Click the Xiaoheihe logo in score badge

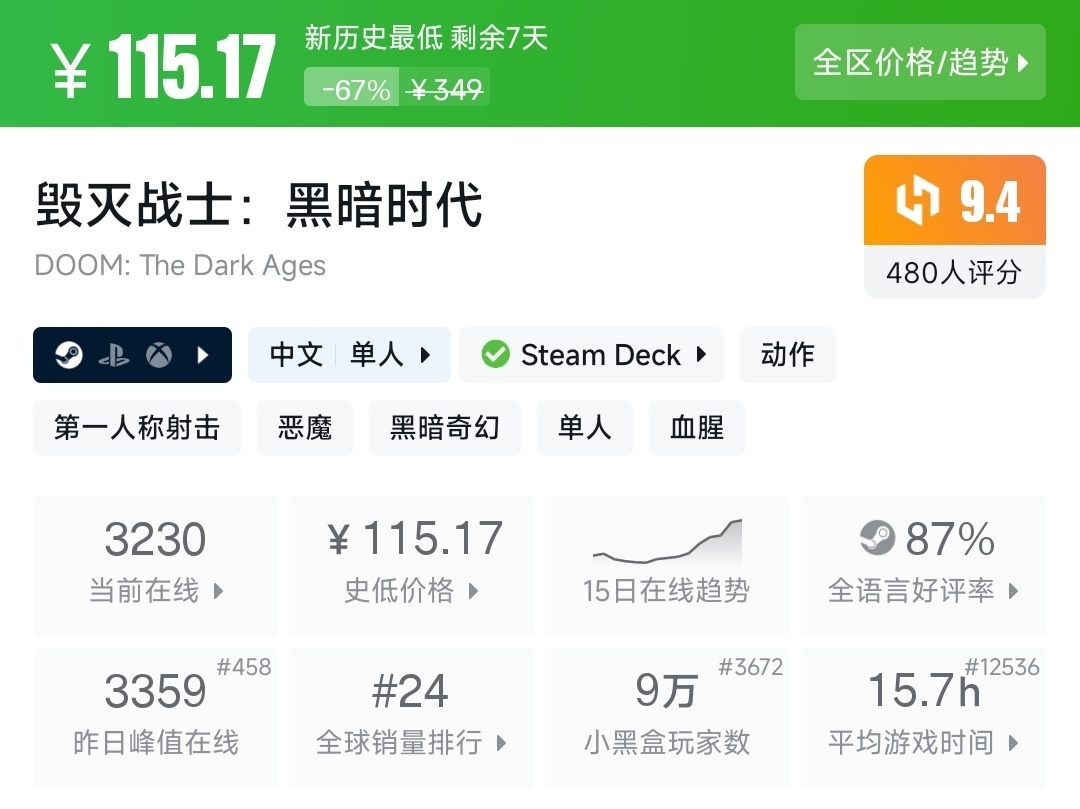[917, 201]
